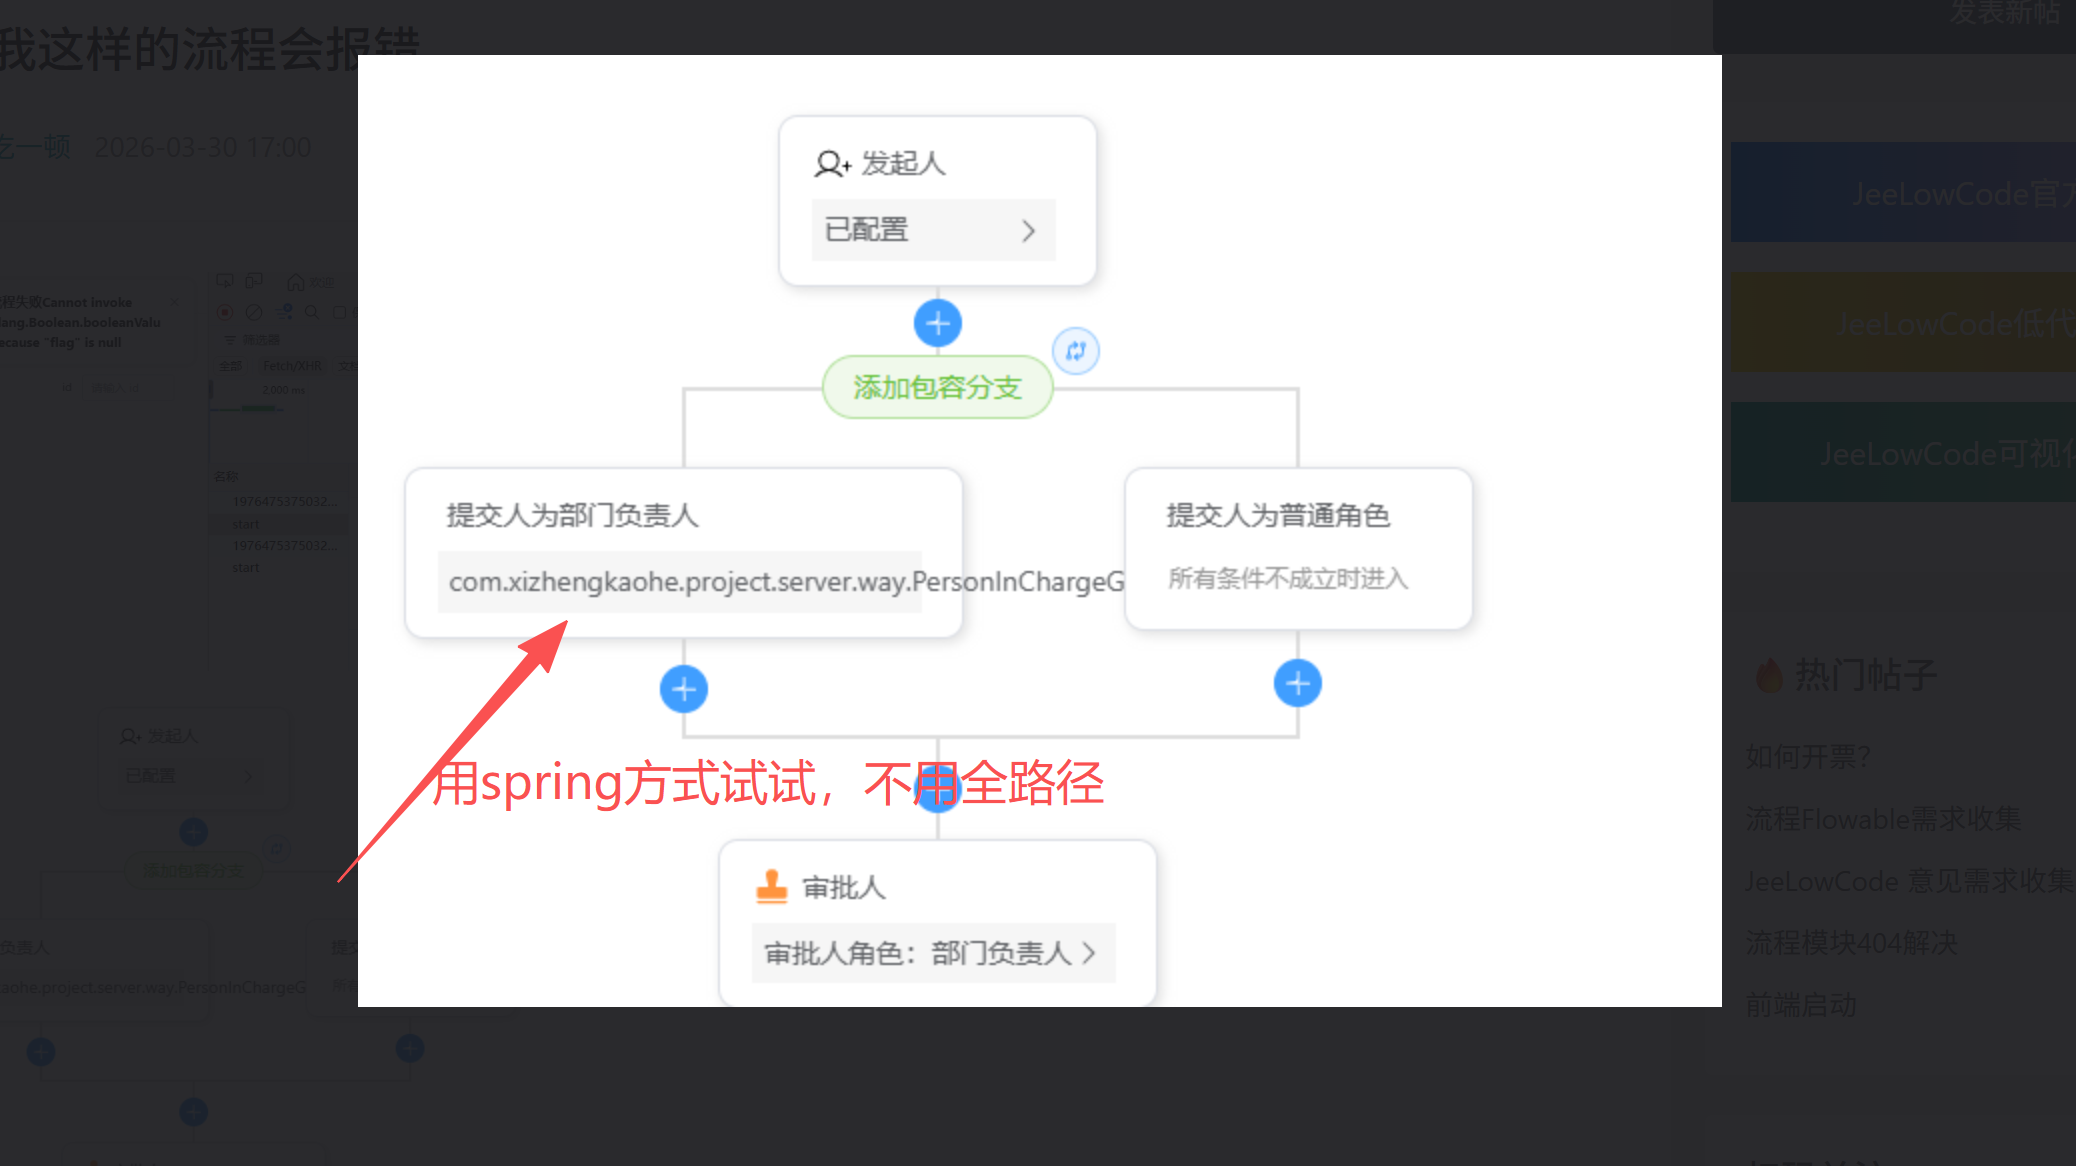Click plus button above the 审批人 node
Screen dimensions: 2076x1166
[x=937, y=790]
